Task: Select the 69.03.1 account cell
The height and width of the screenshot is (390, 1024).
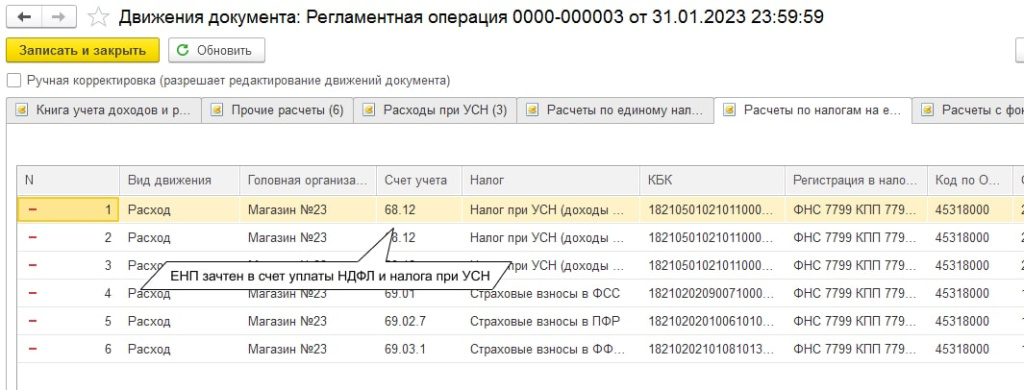Action: tap(419, 349)
